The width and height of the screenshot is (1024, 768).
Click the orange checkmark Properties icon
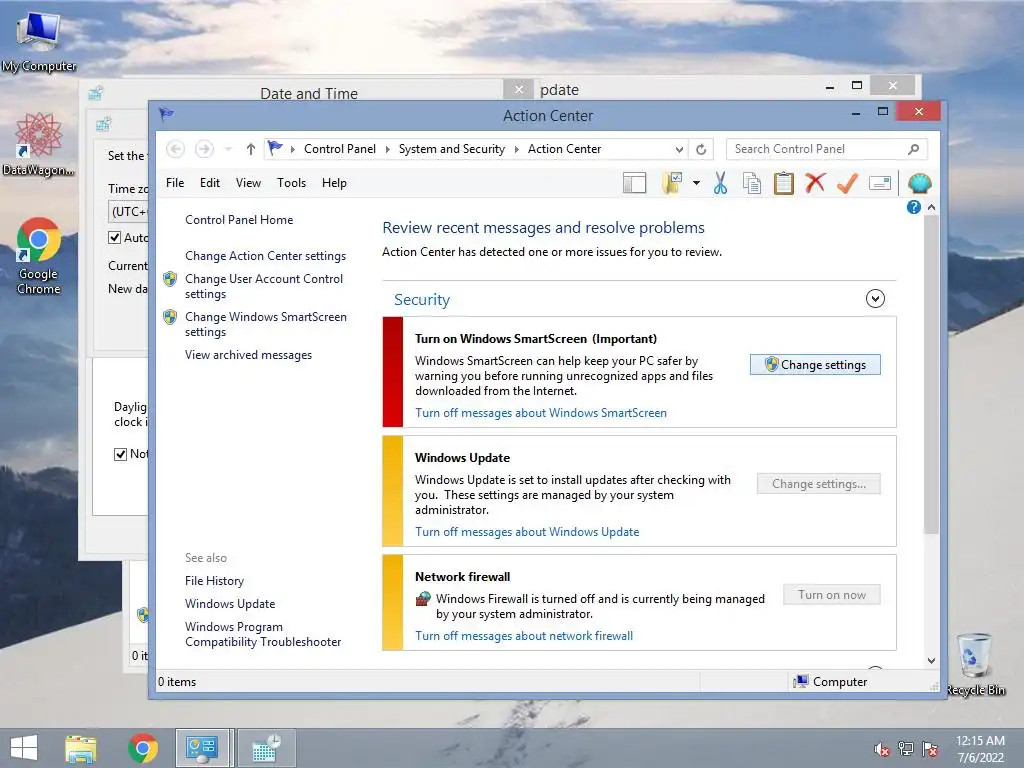tap(847, 183)
